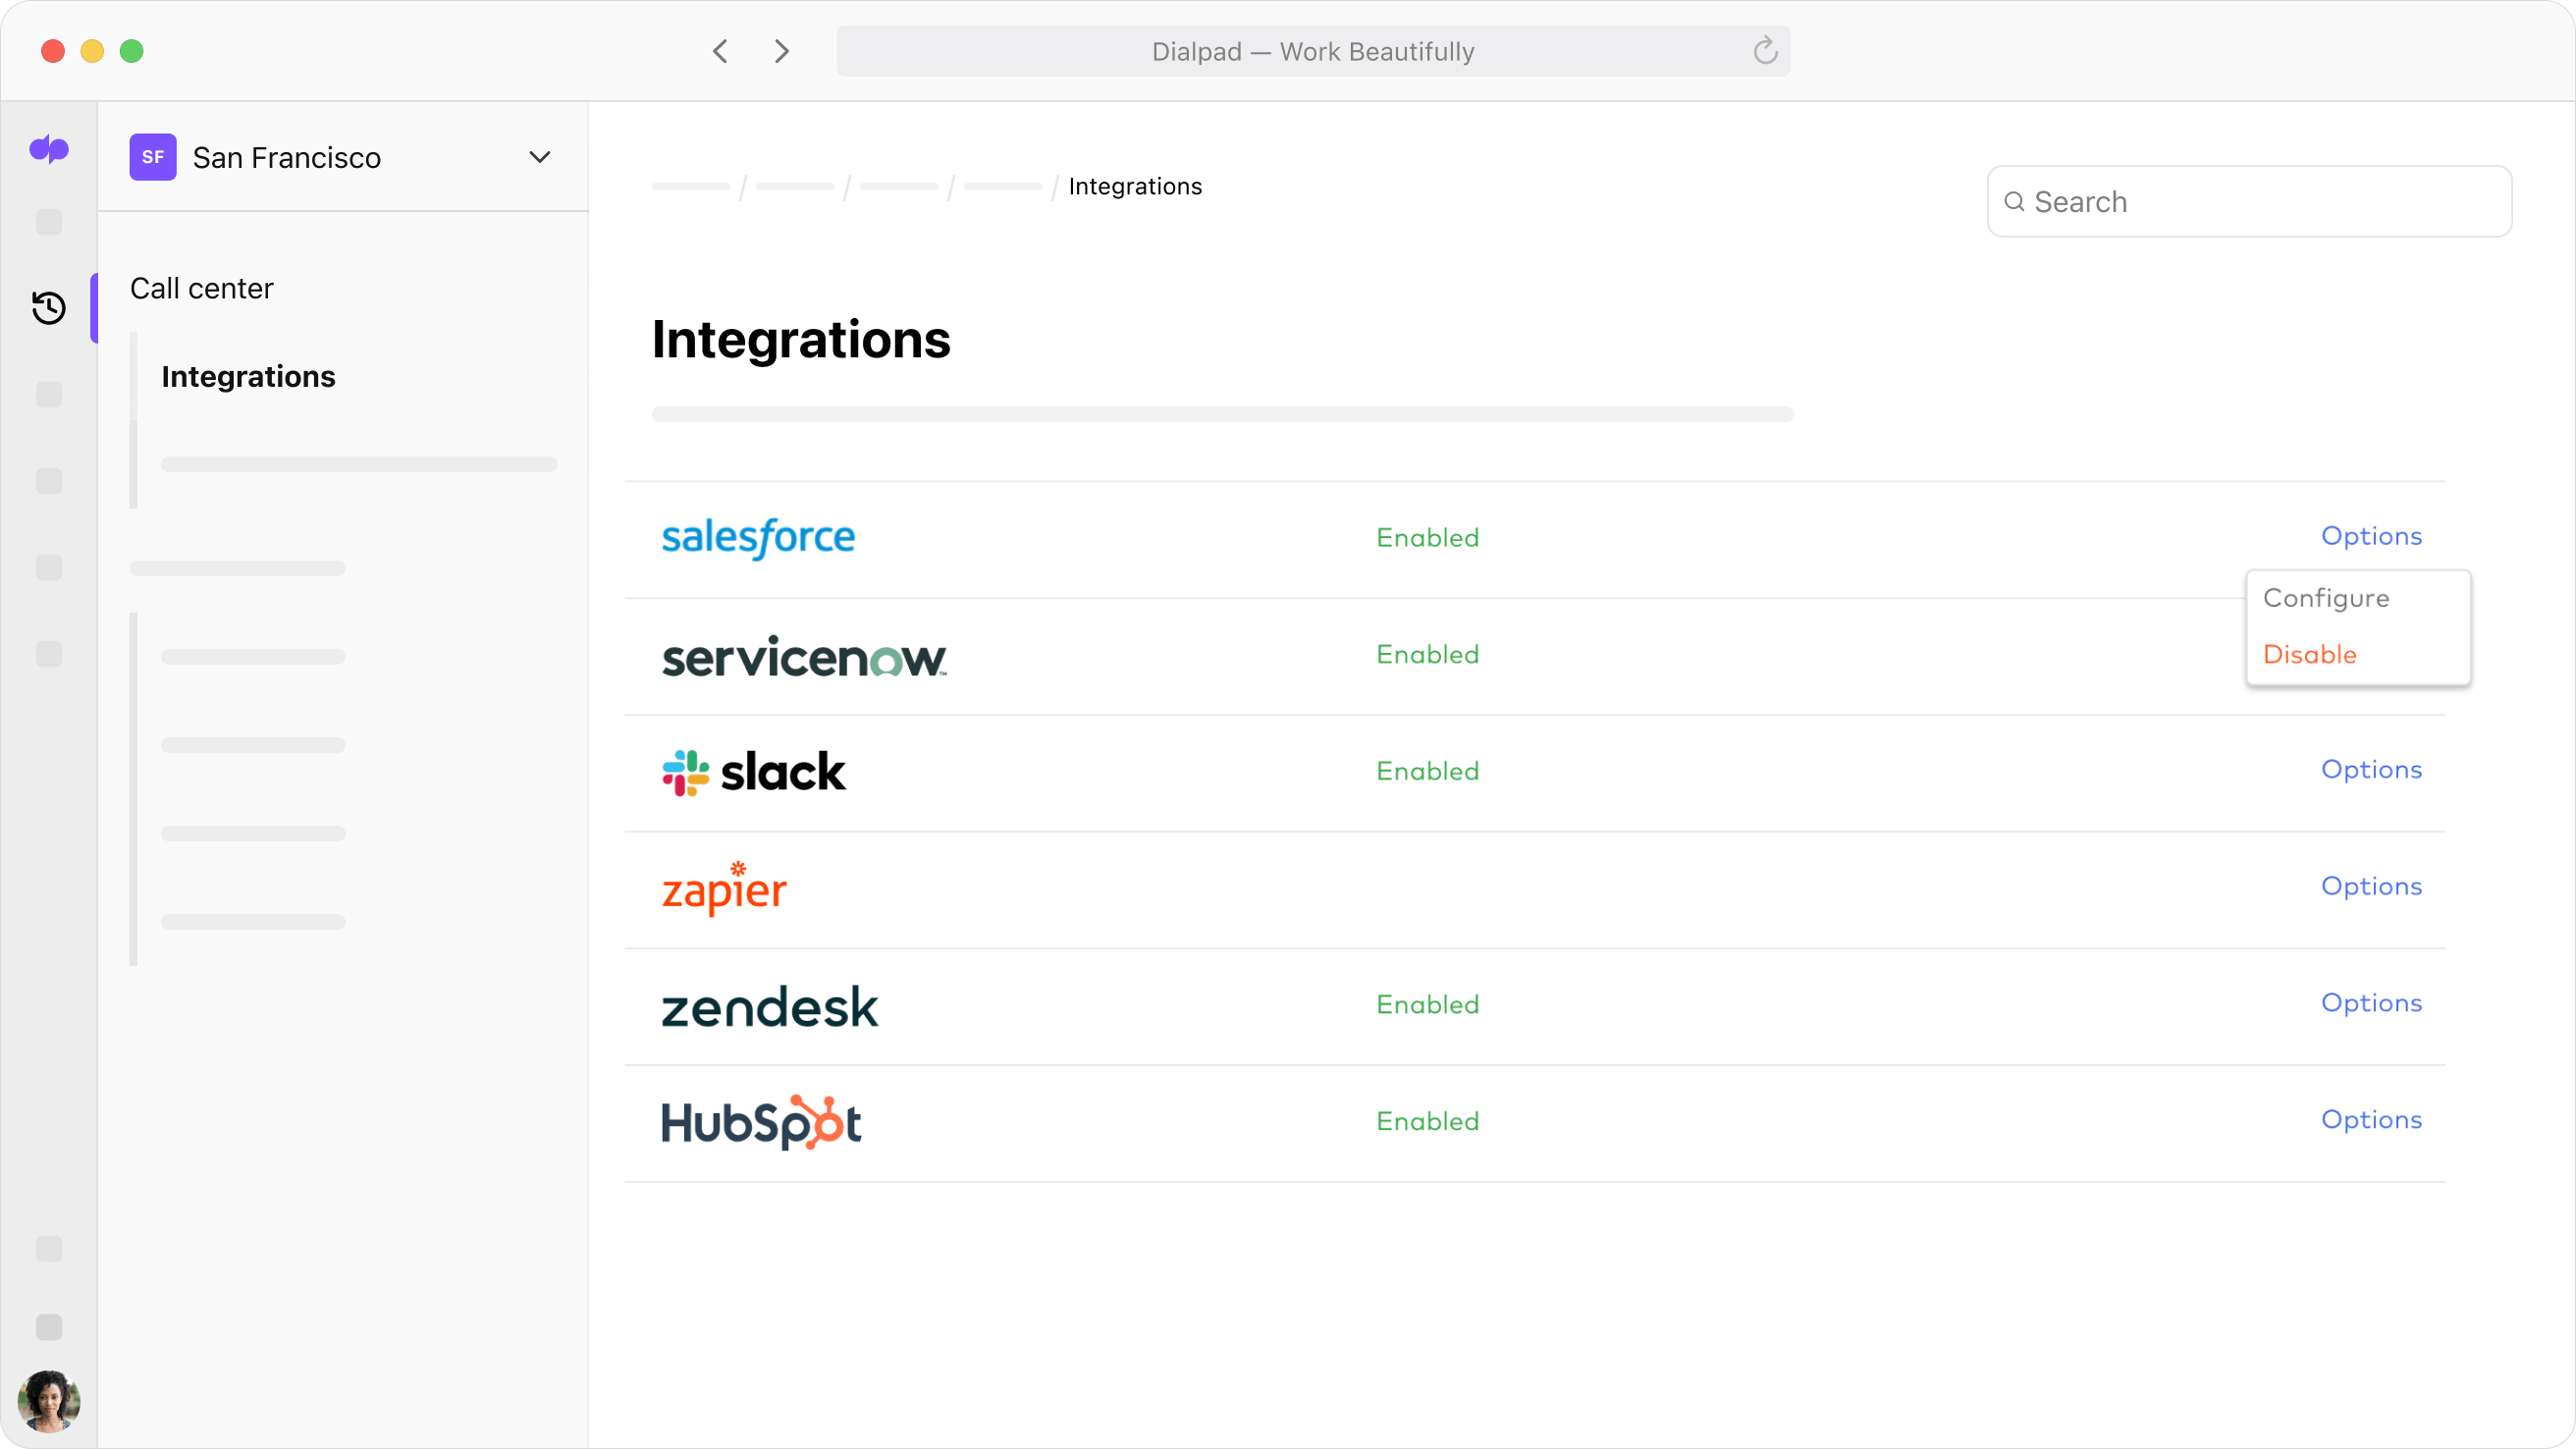Choose Disable from the options menu
Viewport: 2576px width, 1449px height.
(2310, 655)
